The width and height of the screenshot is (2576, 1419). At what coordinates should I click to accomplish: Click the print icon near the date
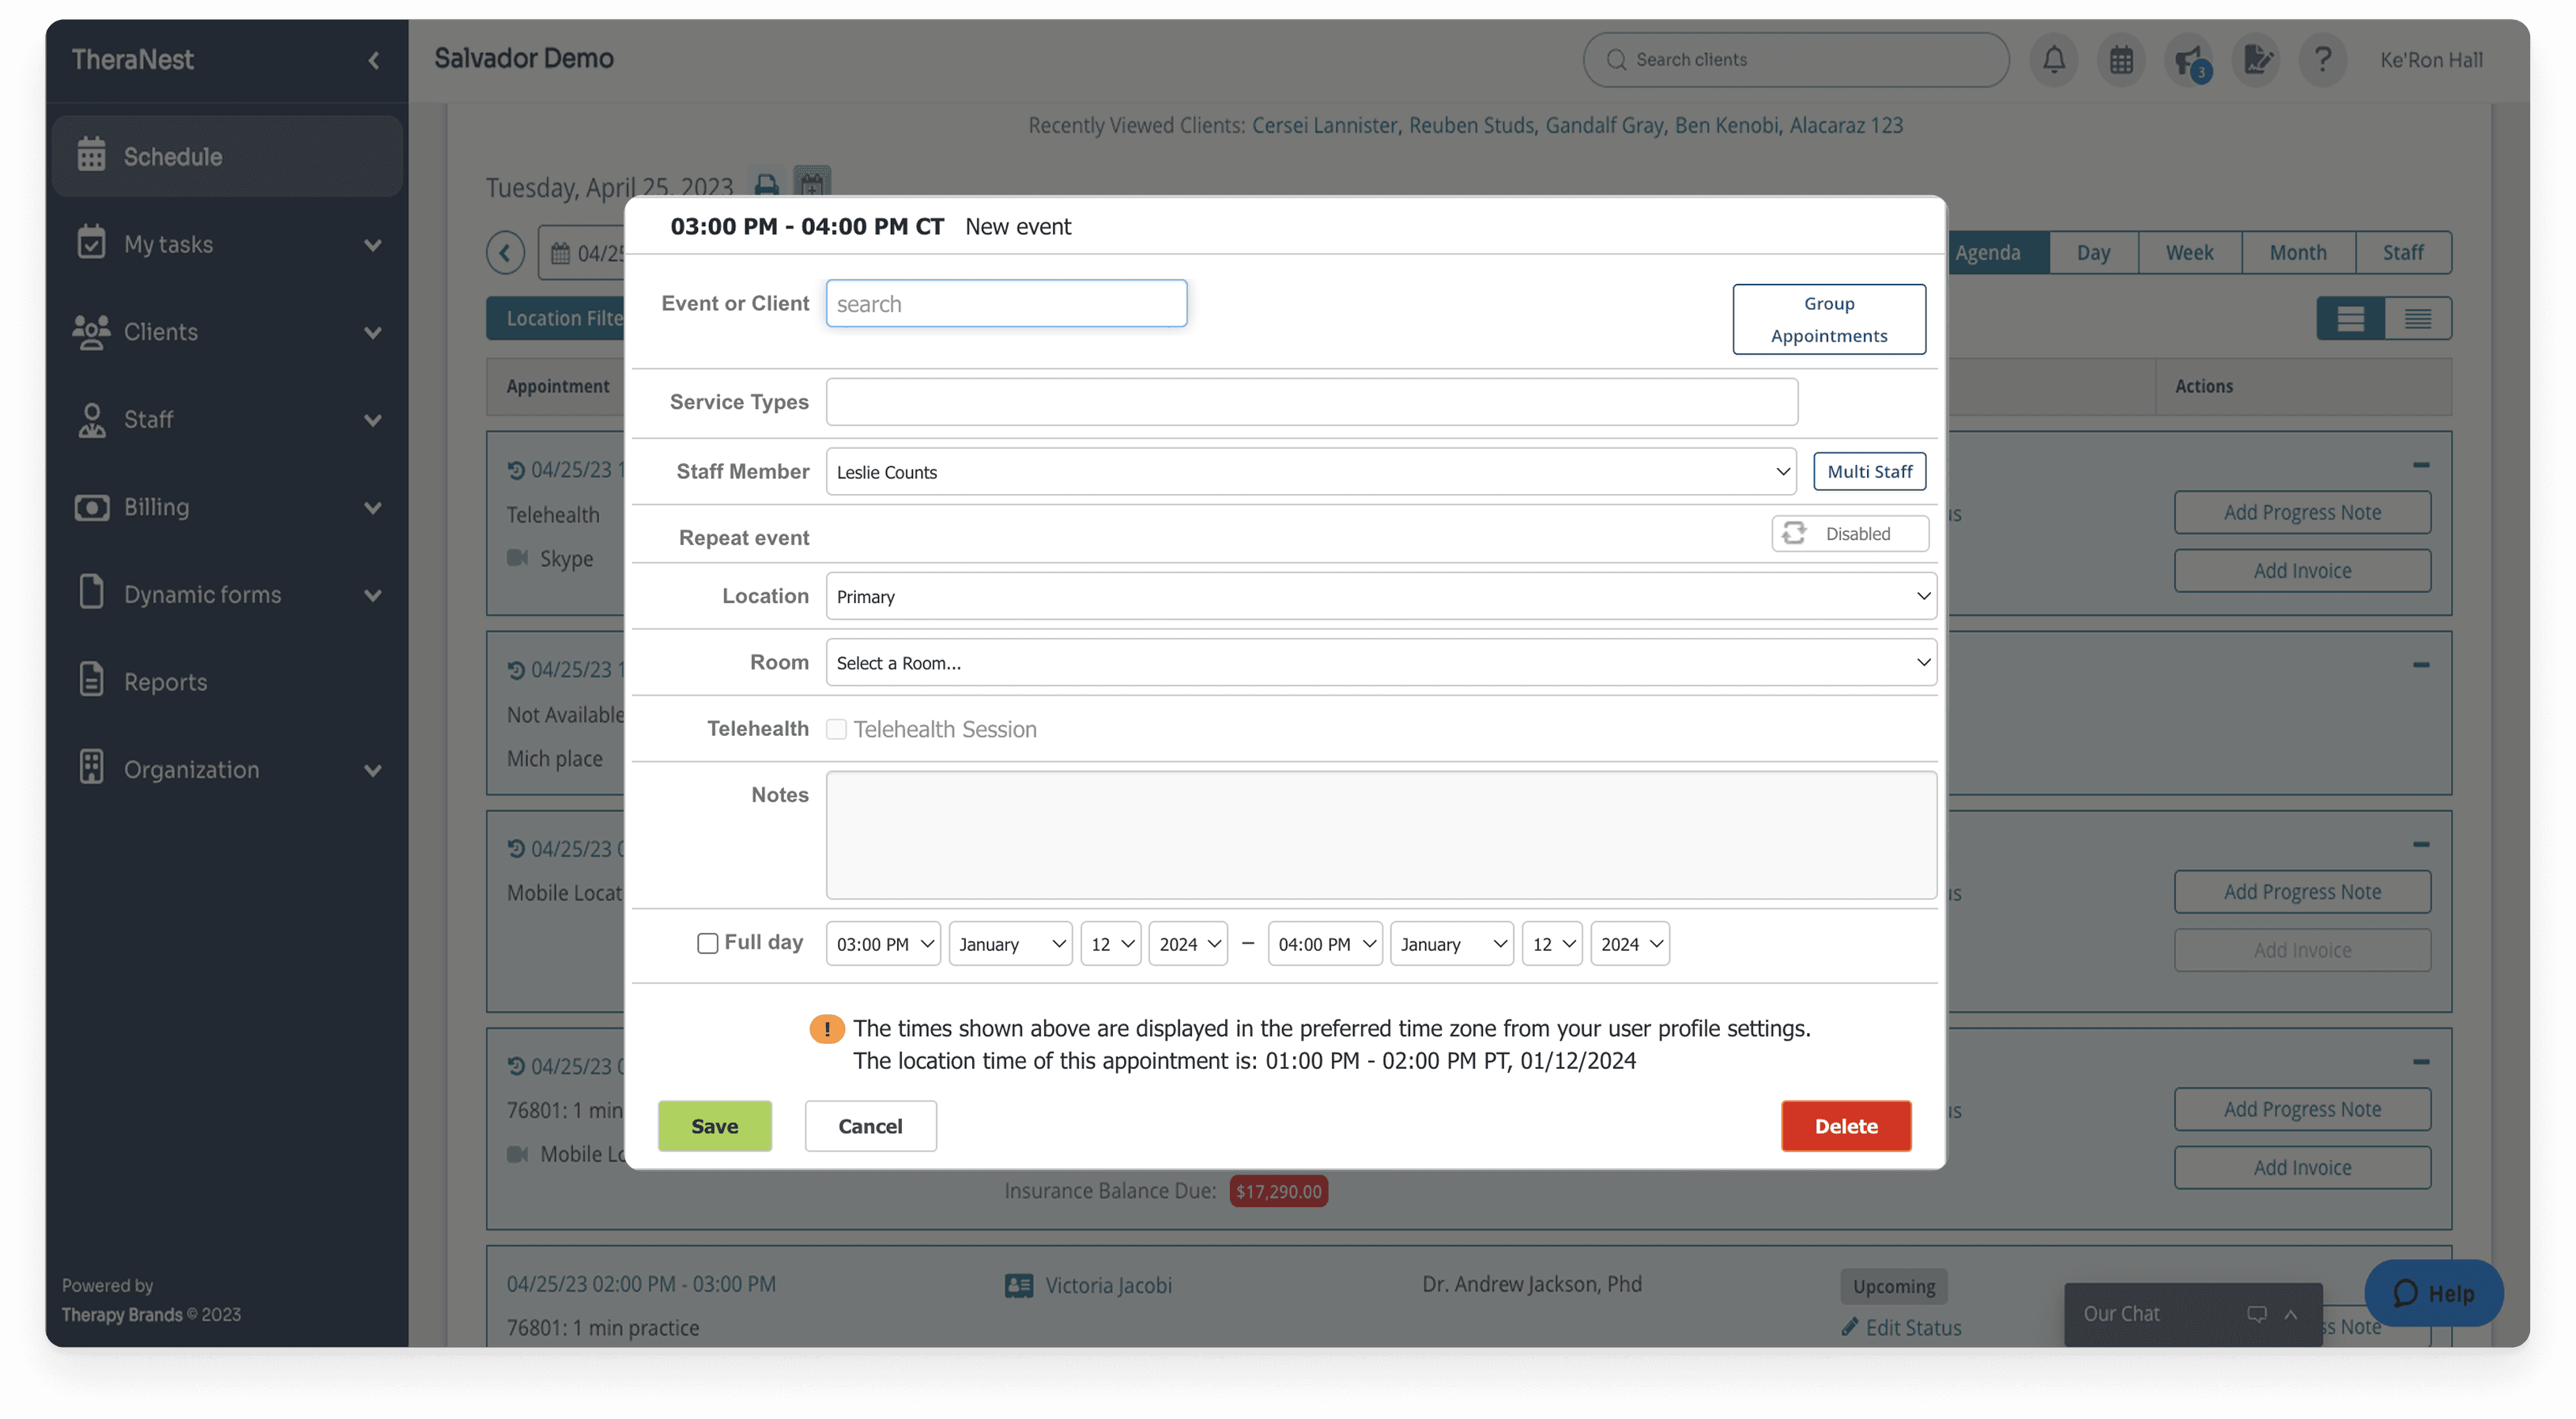pyautogui.click(x=767, y=185)
